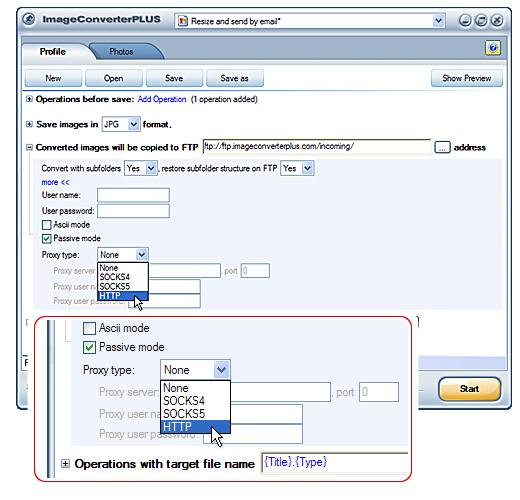This screenshot has width=520, height=500.
Task: Click the User password input field
Action: click(133, 211)
